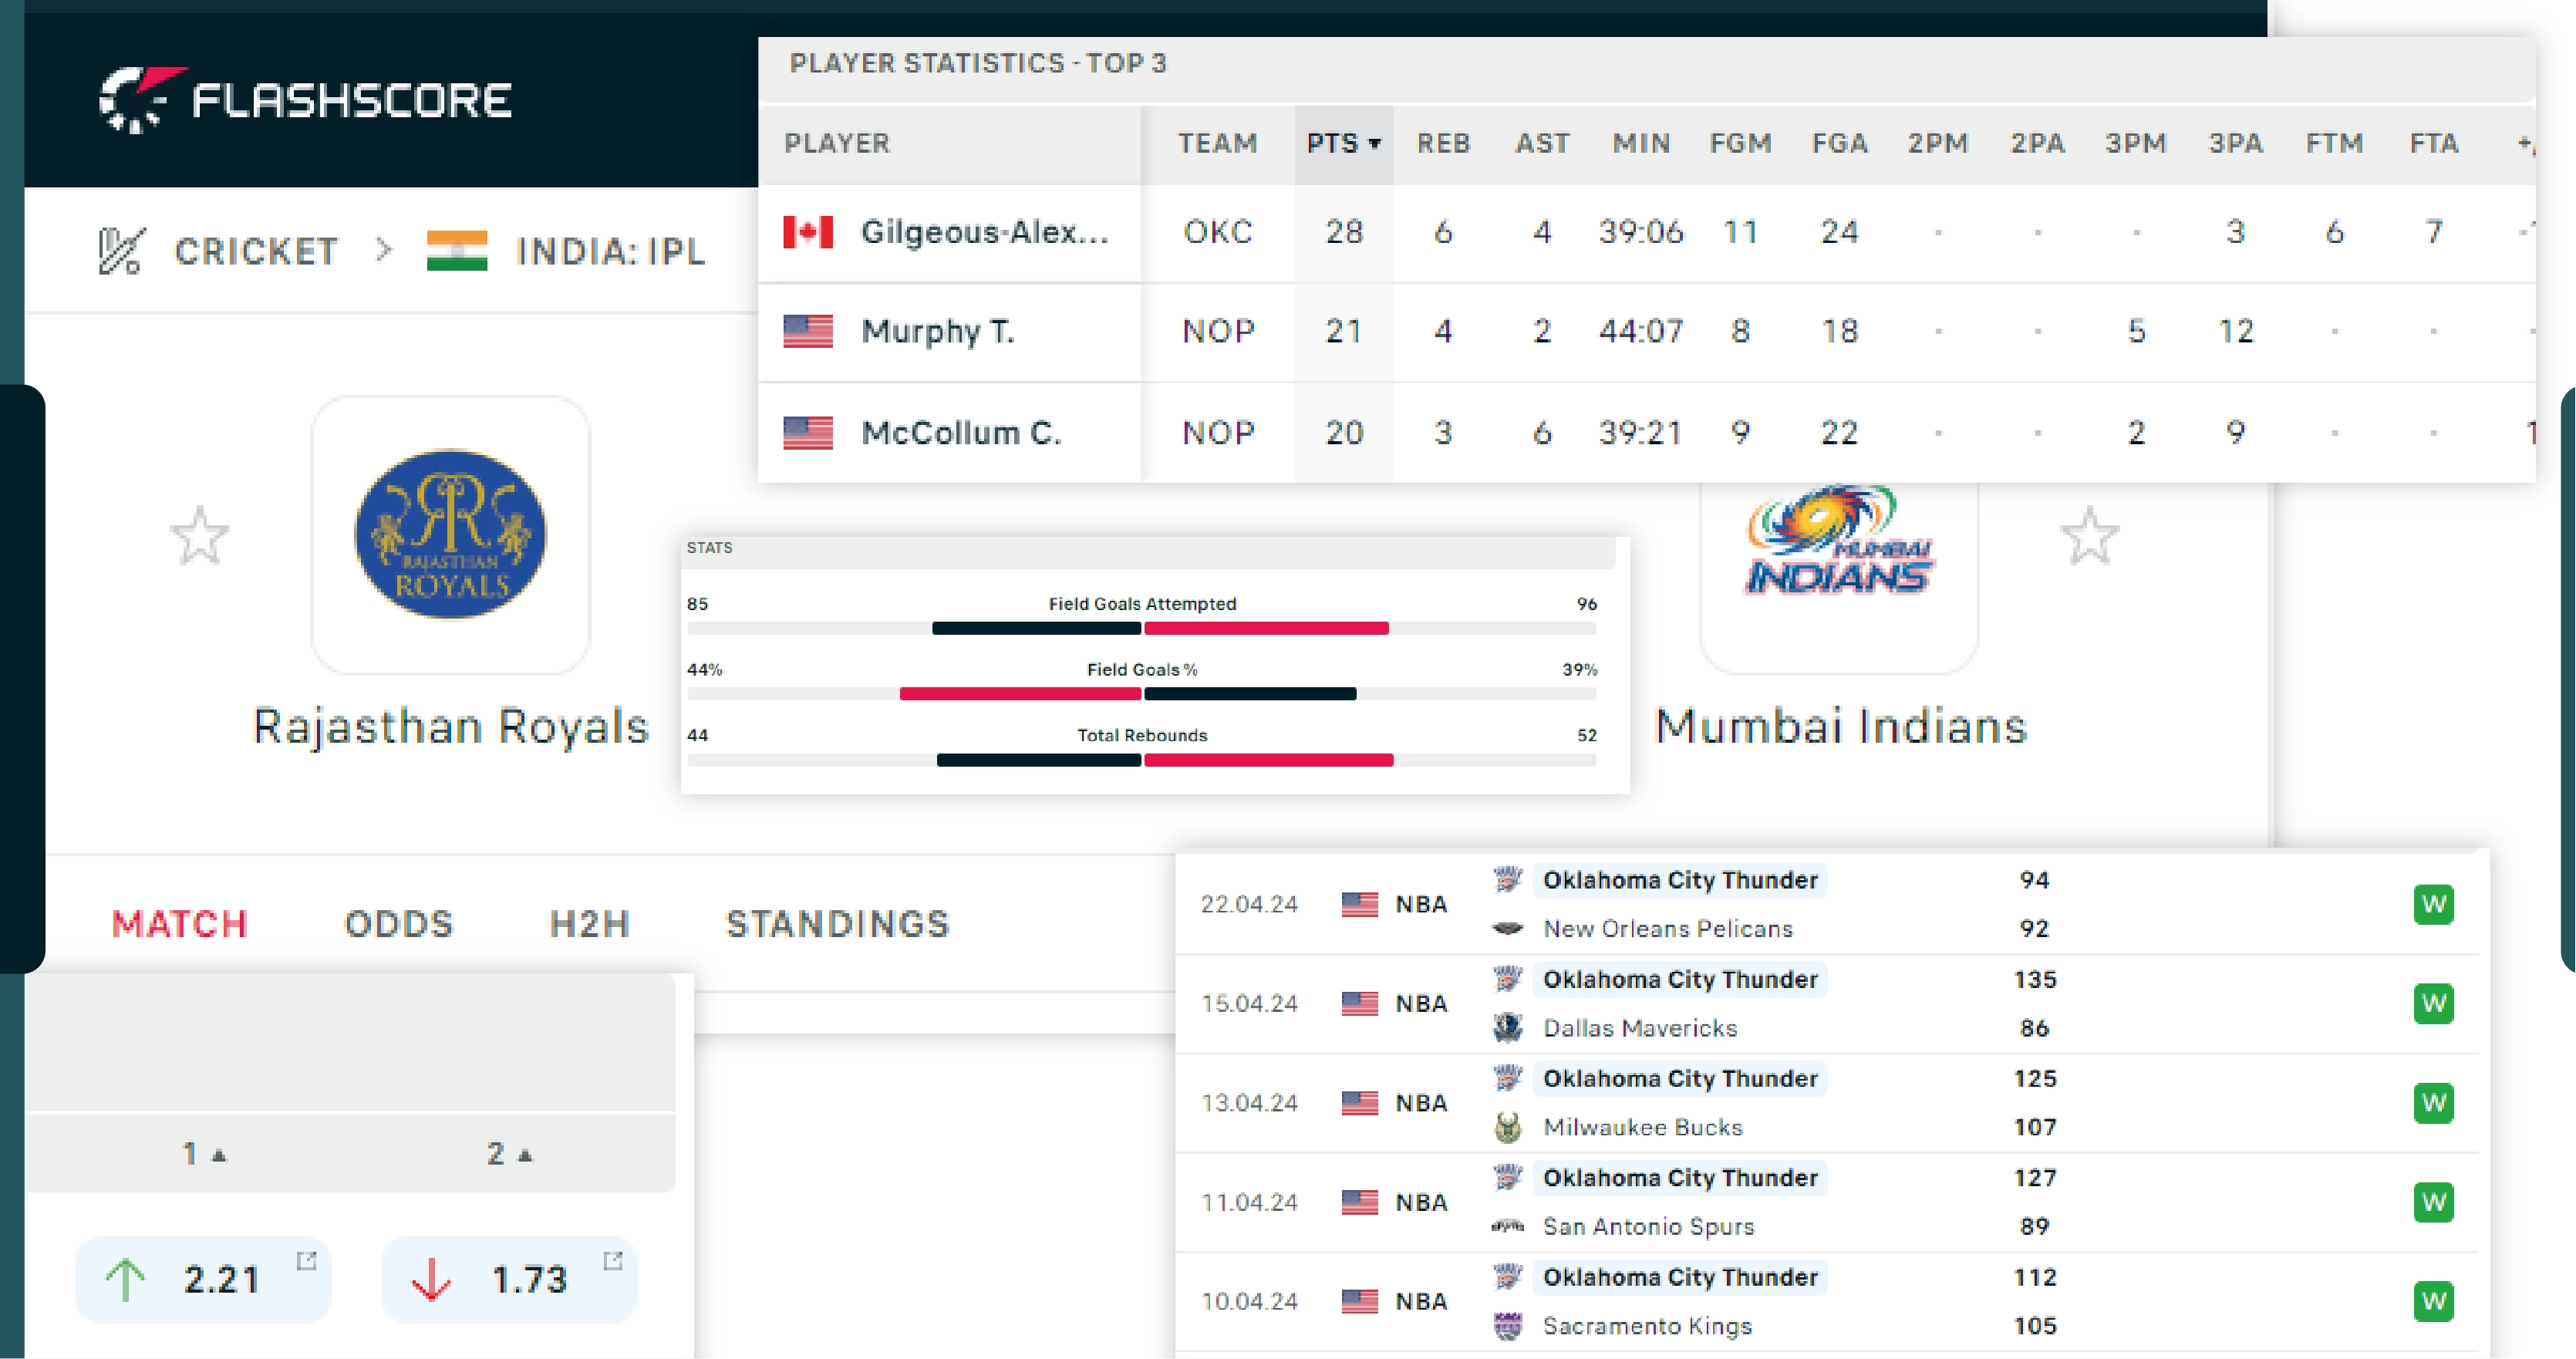This screenshot has height=1359, width=2576.
Task: Click the Field Goals % stat bar
Action: [1142, 694]
